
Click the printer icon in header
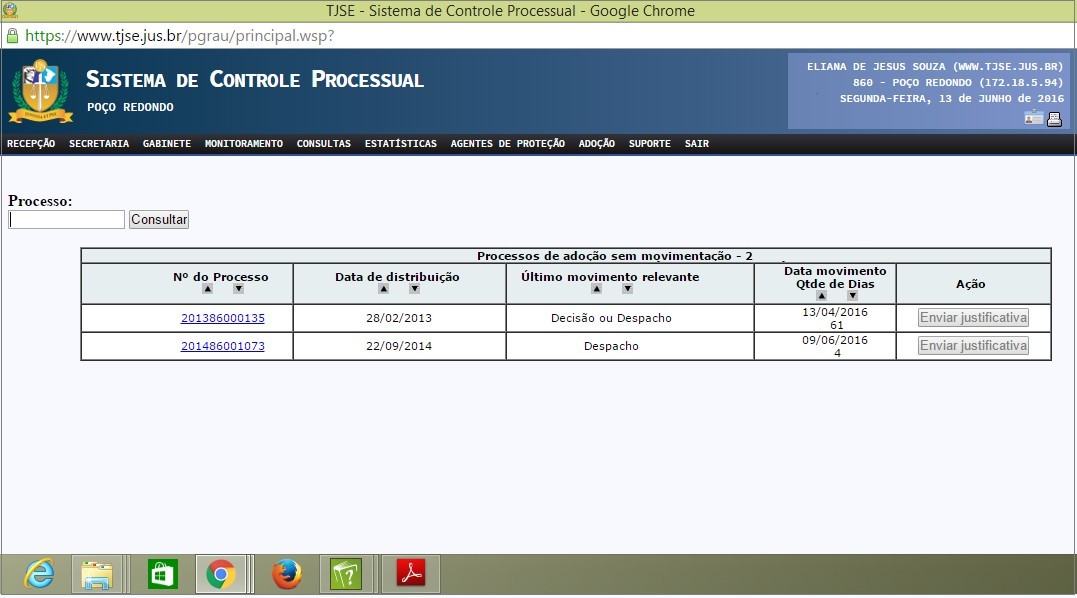coord(1054,119)
